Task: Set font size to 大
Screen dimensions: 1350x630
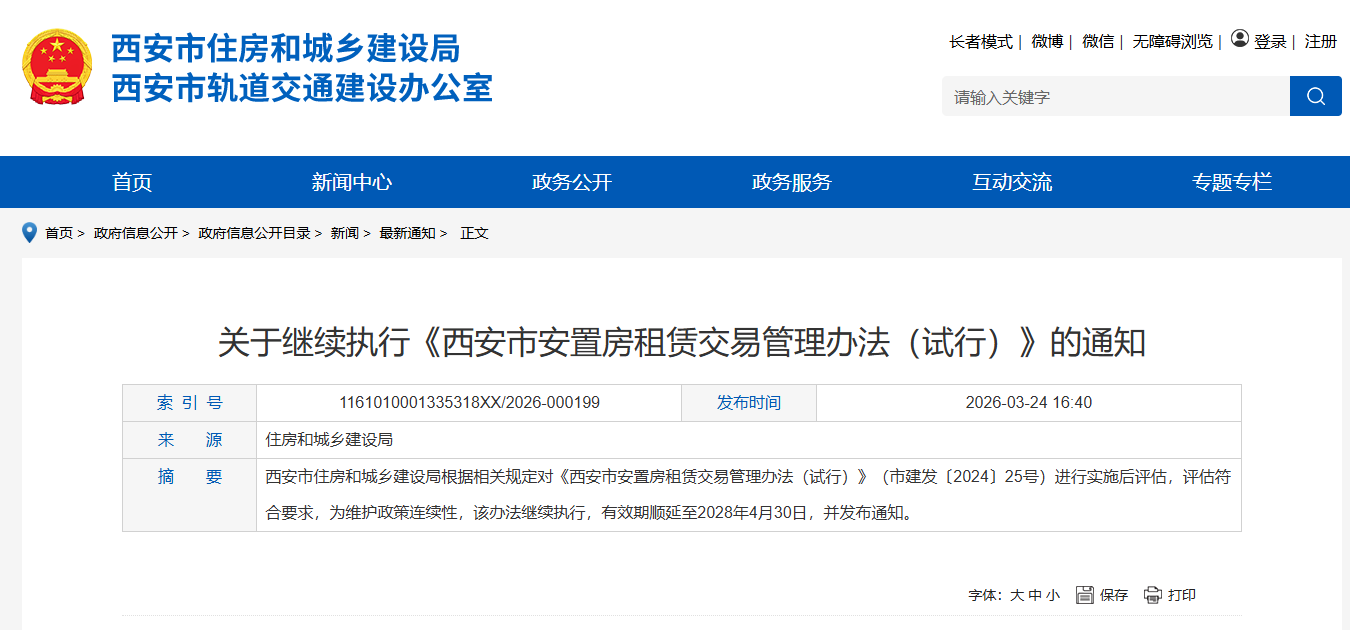Action: pyautogui.click(x=1016, y=595)
